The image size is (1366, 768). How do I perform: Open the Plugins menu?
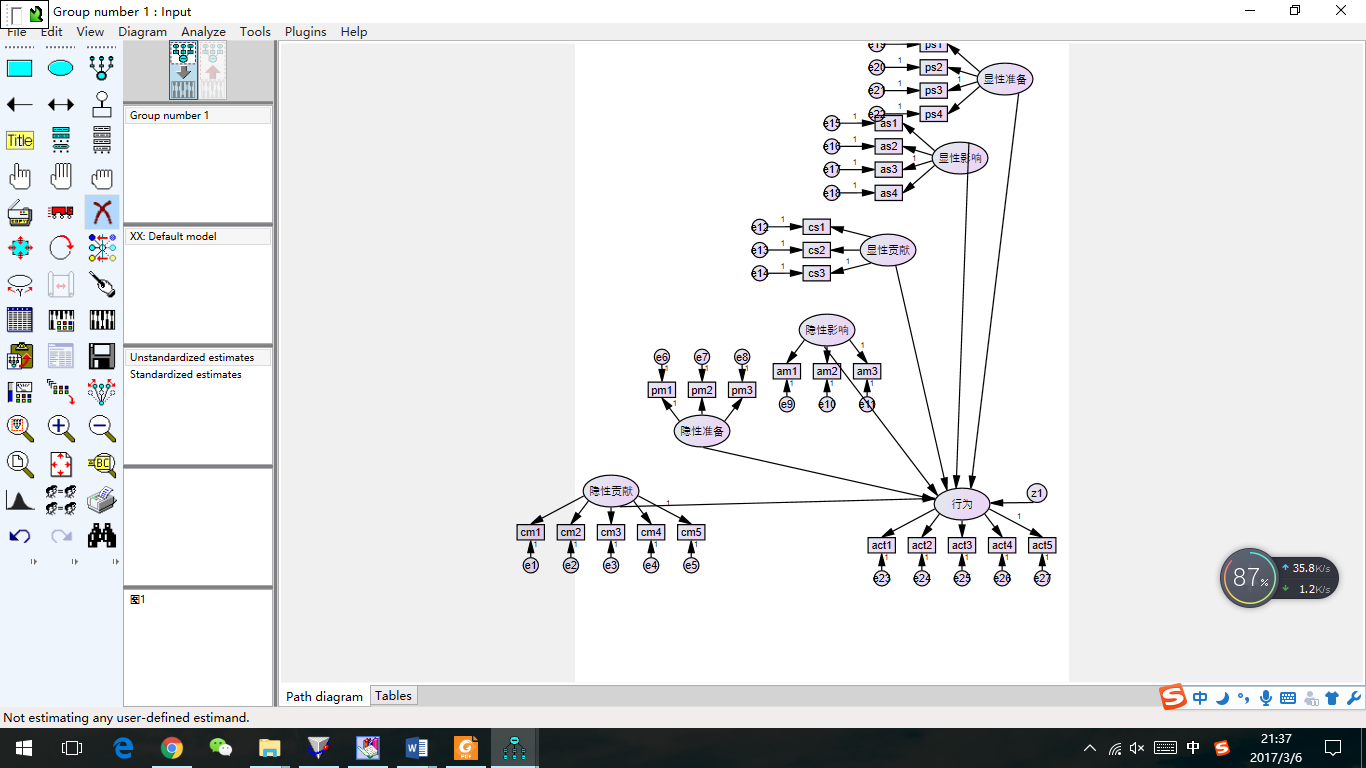(x=305, y=32)
